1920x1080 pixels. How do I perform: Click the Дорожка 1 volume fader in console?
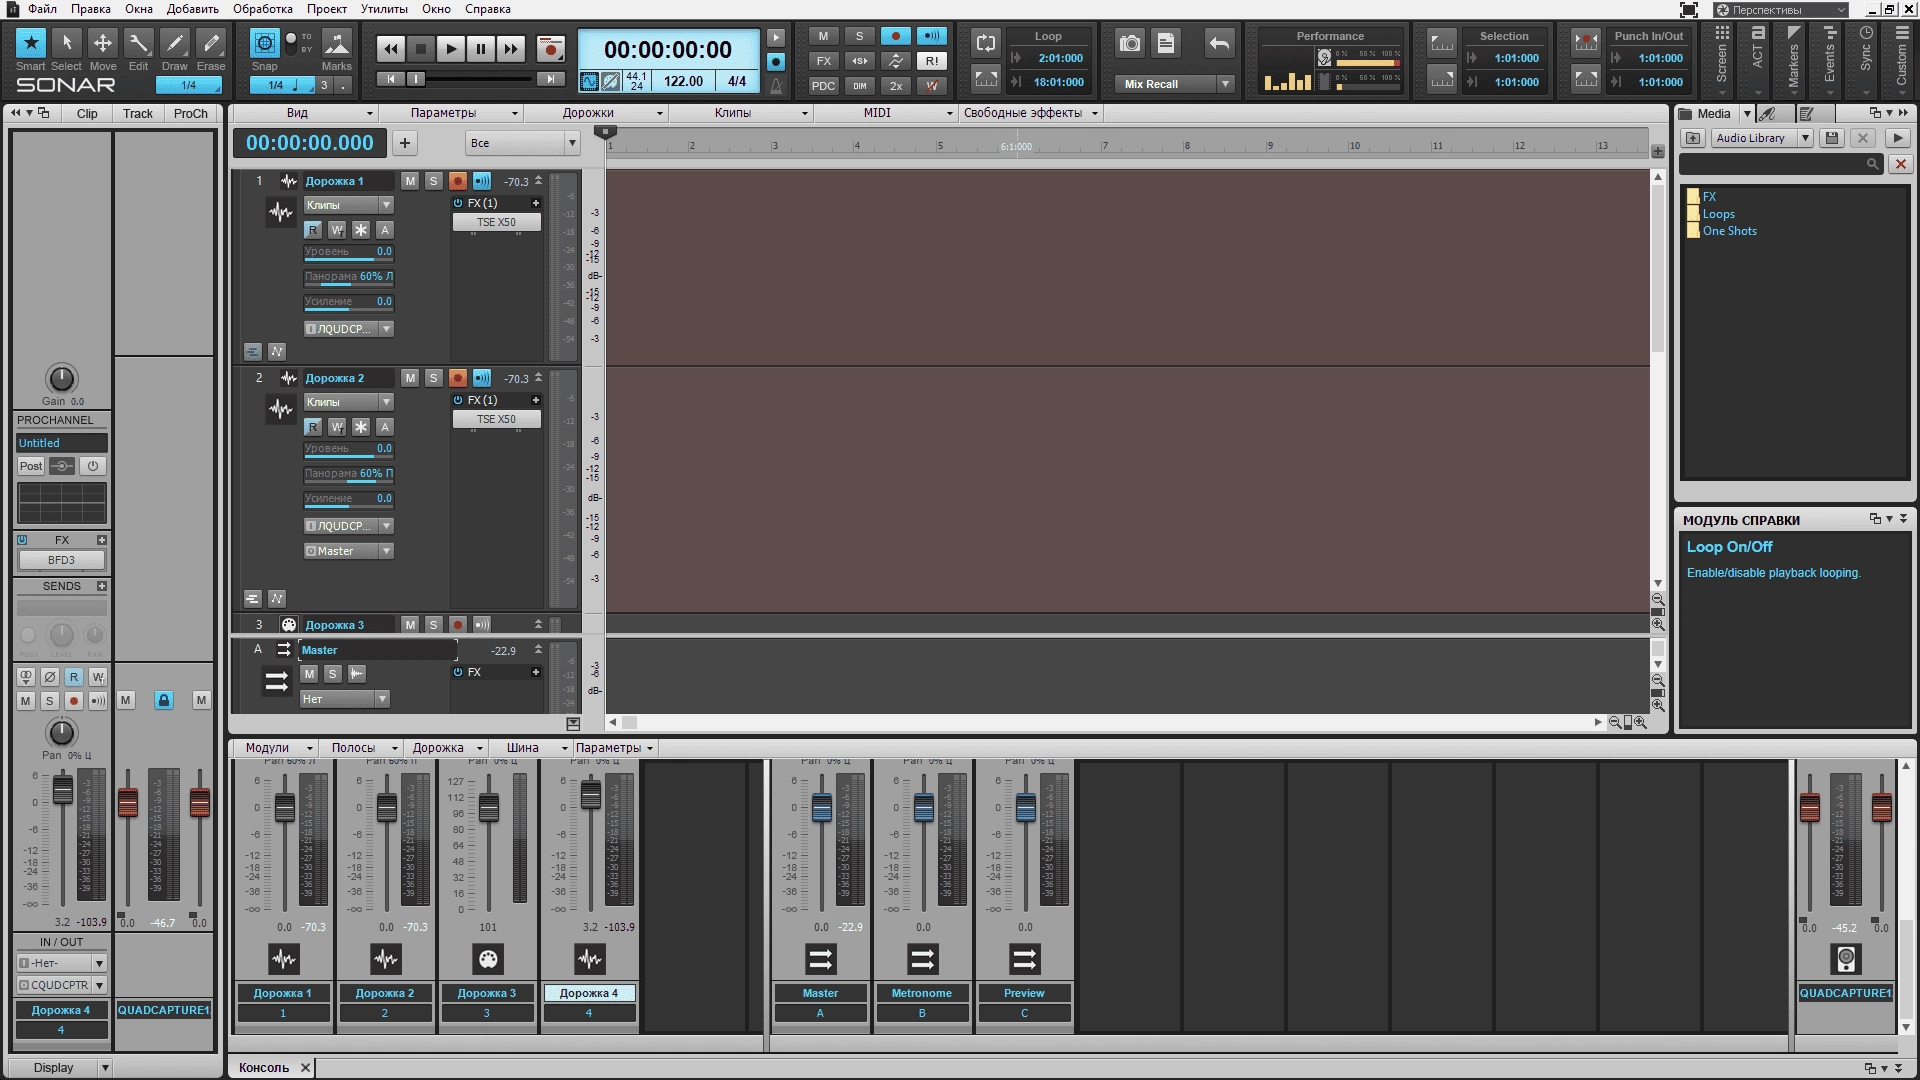click(x=284, y=808)
